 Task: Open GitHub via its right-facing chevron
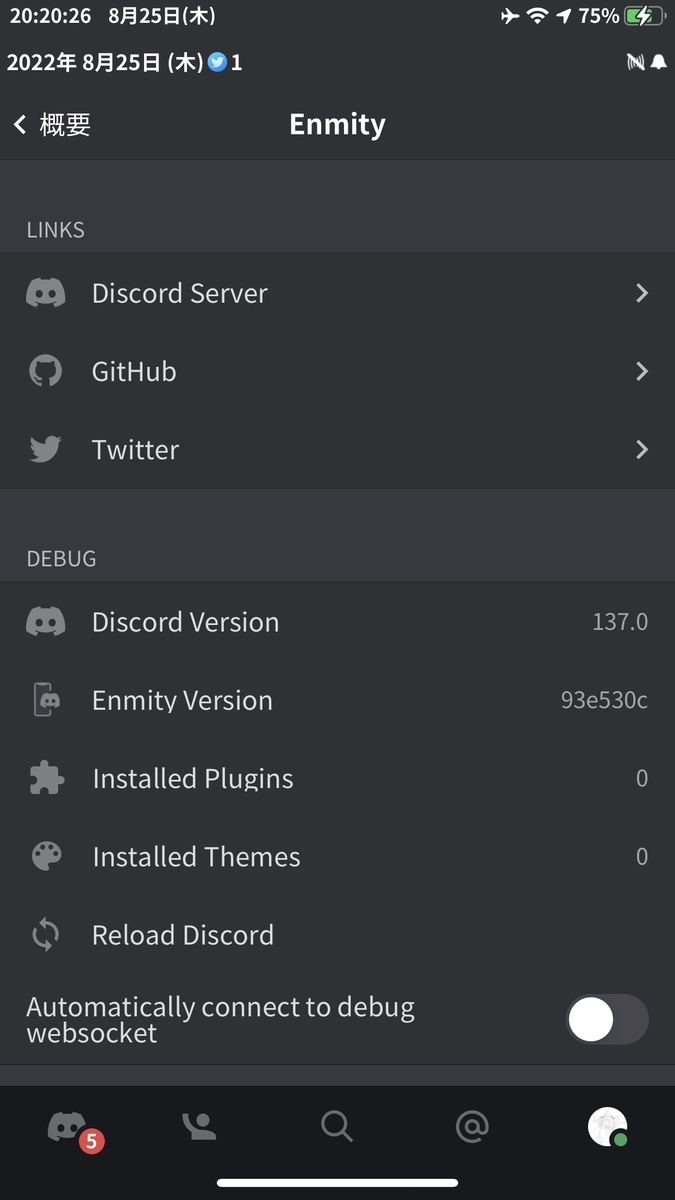(x=642, y=371)
